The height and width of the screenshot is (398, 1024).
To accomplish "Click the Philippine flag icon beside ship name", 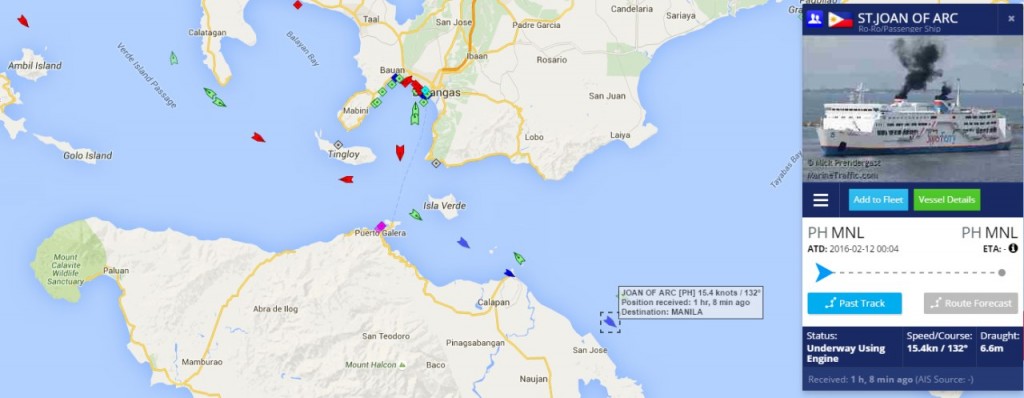I will tap(840, 20).
